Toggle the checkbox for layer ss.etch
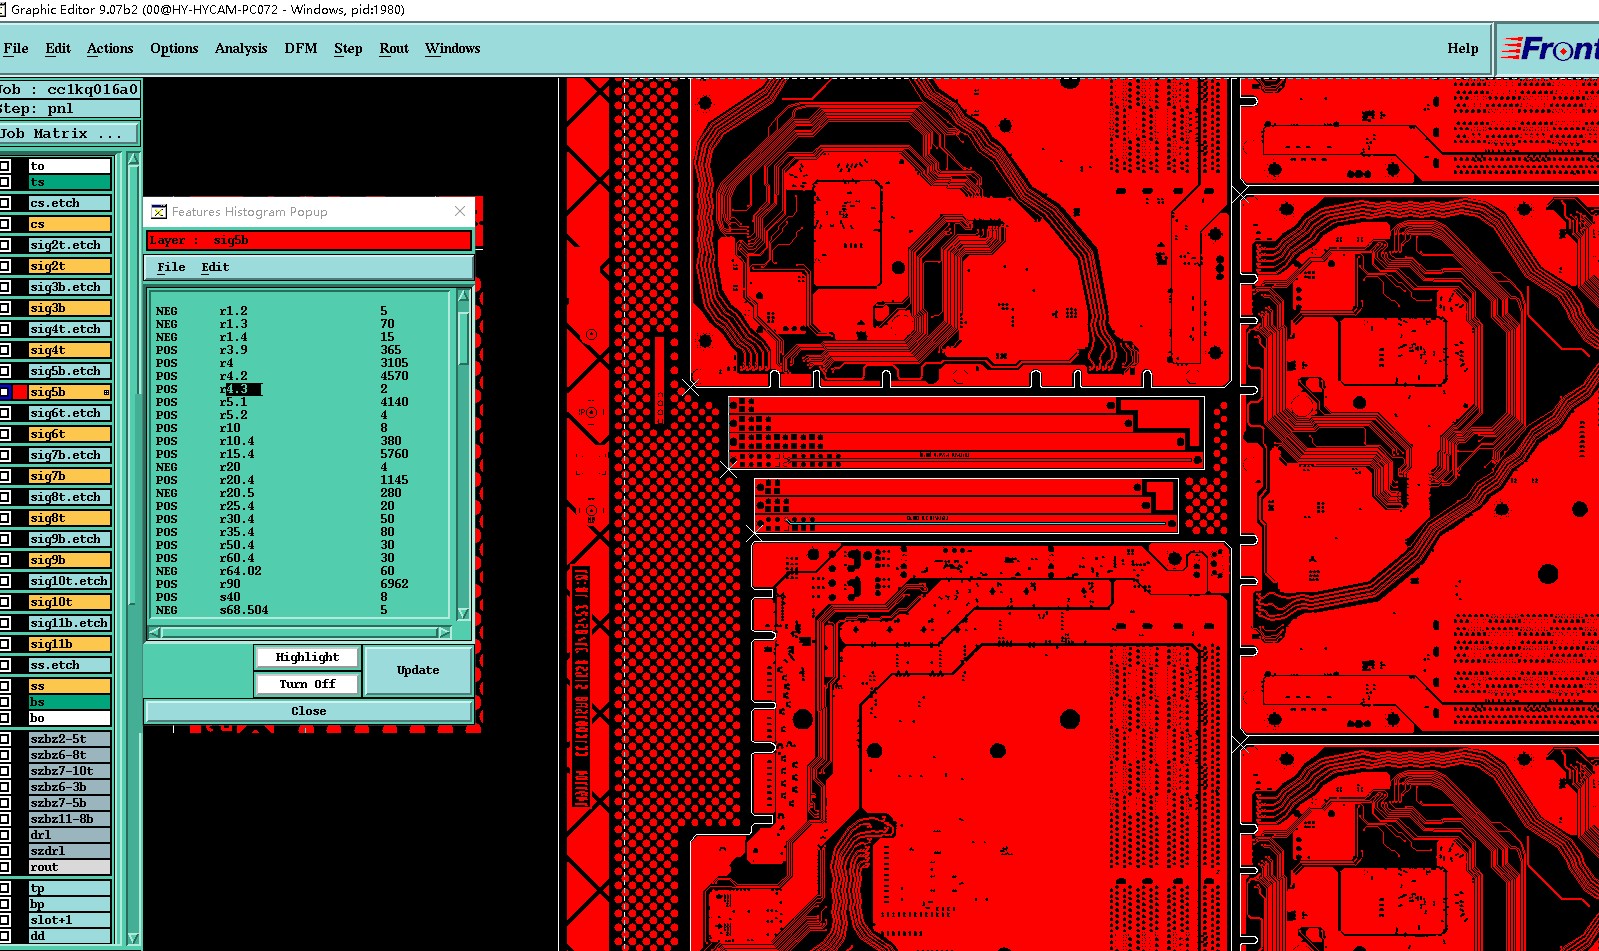1599x951 pixels. [x=5, y=665]
